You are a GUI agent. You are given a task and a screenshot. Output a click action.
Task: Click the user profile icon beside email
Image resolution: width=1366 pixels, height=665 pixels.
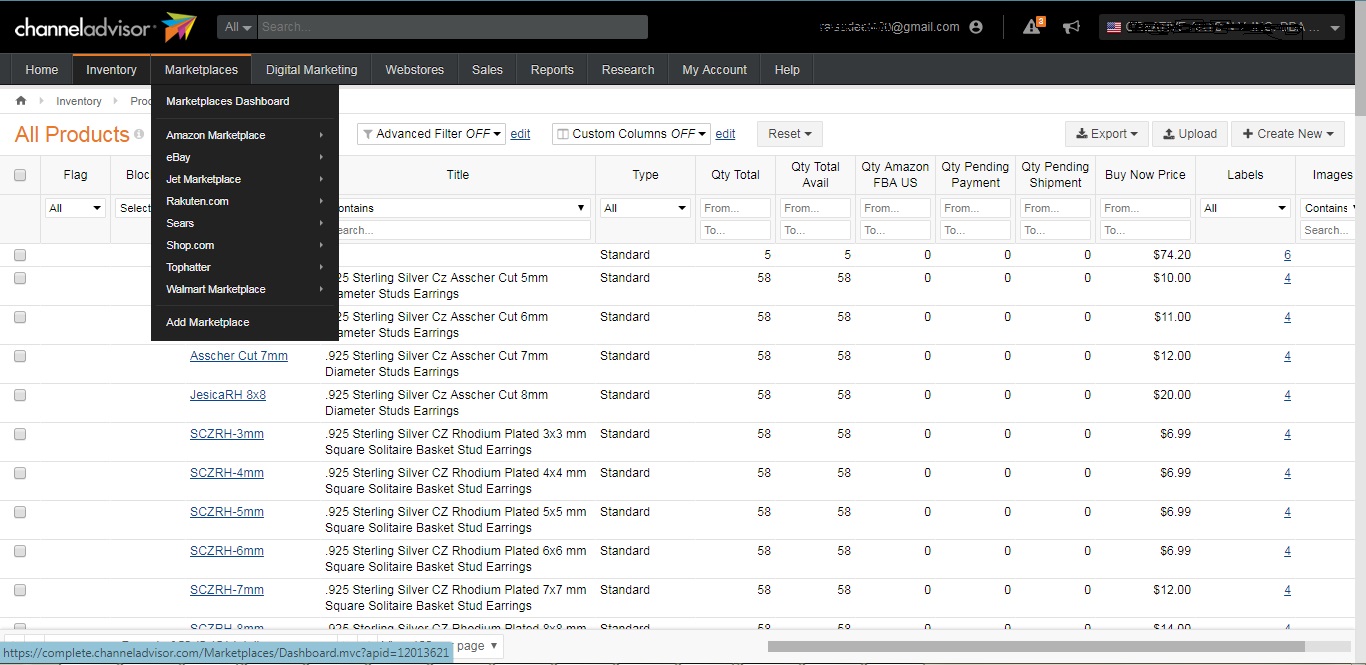[x=976, y=27]
